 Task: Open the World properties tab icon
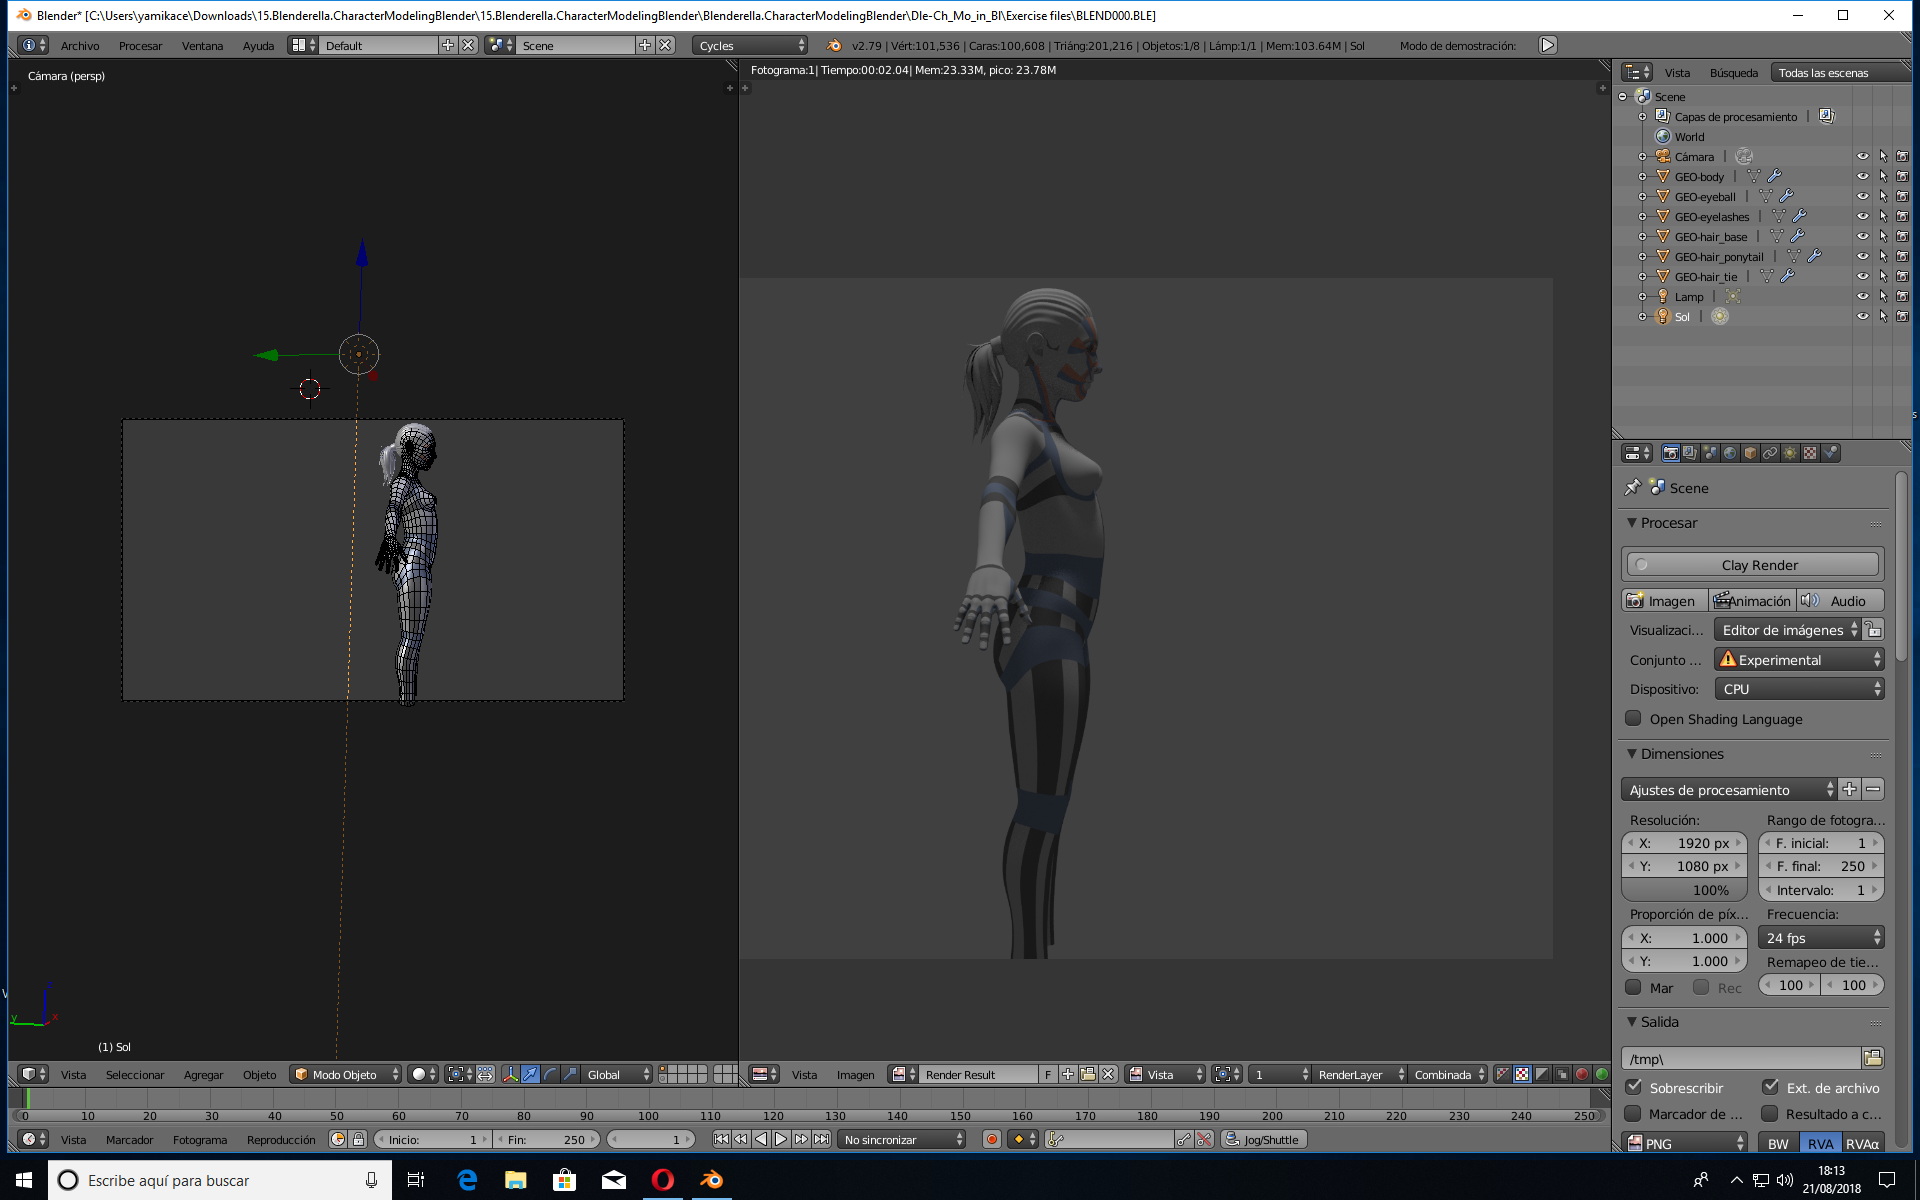[x=1730, y=453]
